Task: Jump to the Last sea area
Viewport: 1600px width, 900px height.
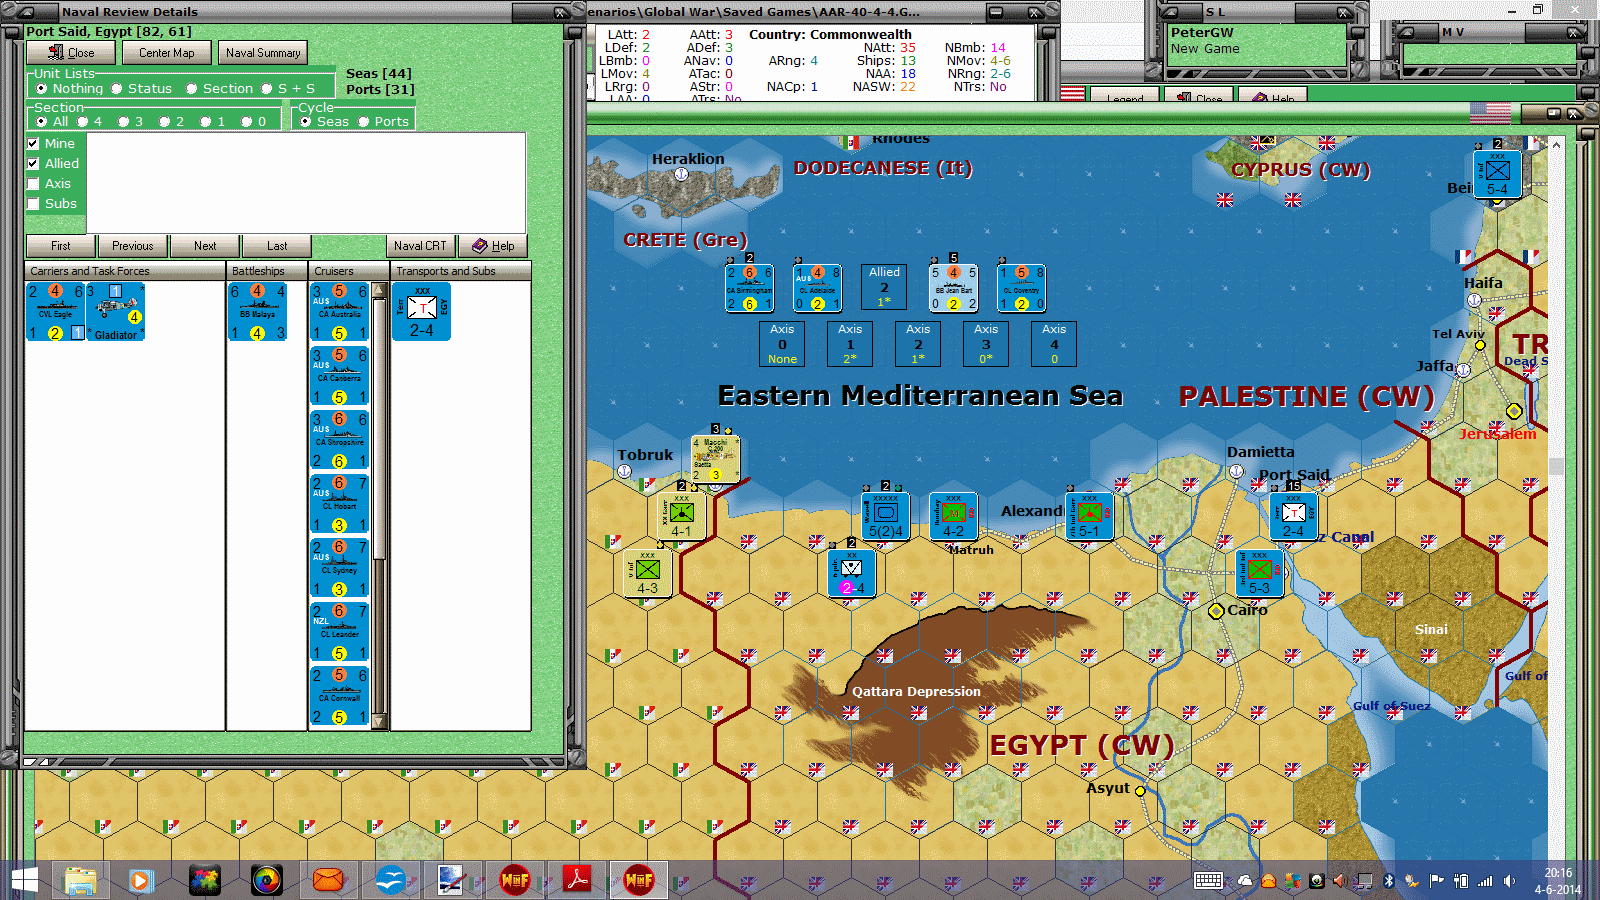Action: click(x=277, y=246)
